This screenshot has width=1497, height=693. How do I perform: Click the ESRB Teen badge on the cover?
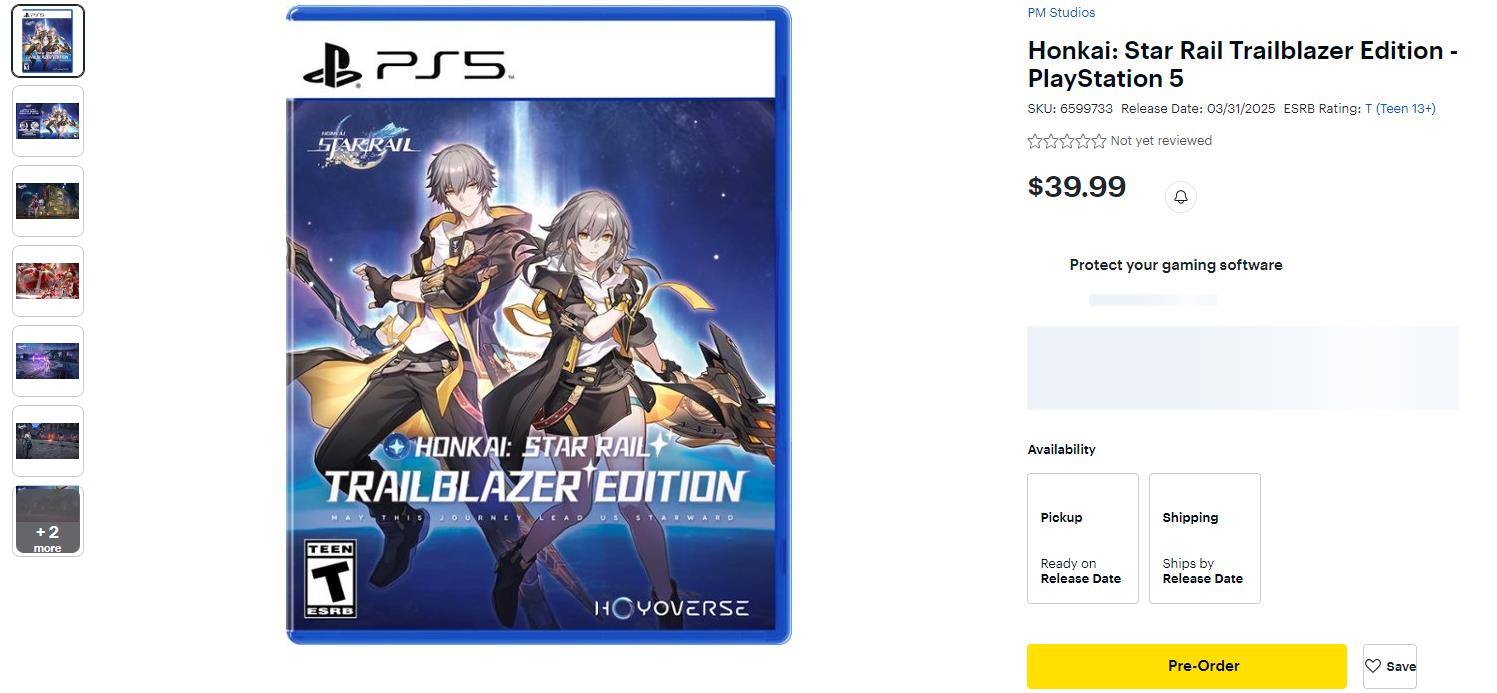pyautogui.click(x=330, y=578)
